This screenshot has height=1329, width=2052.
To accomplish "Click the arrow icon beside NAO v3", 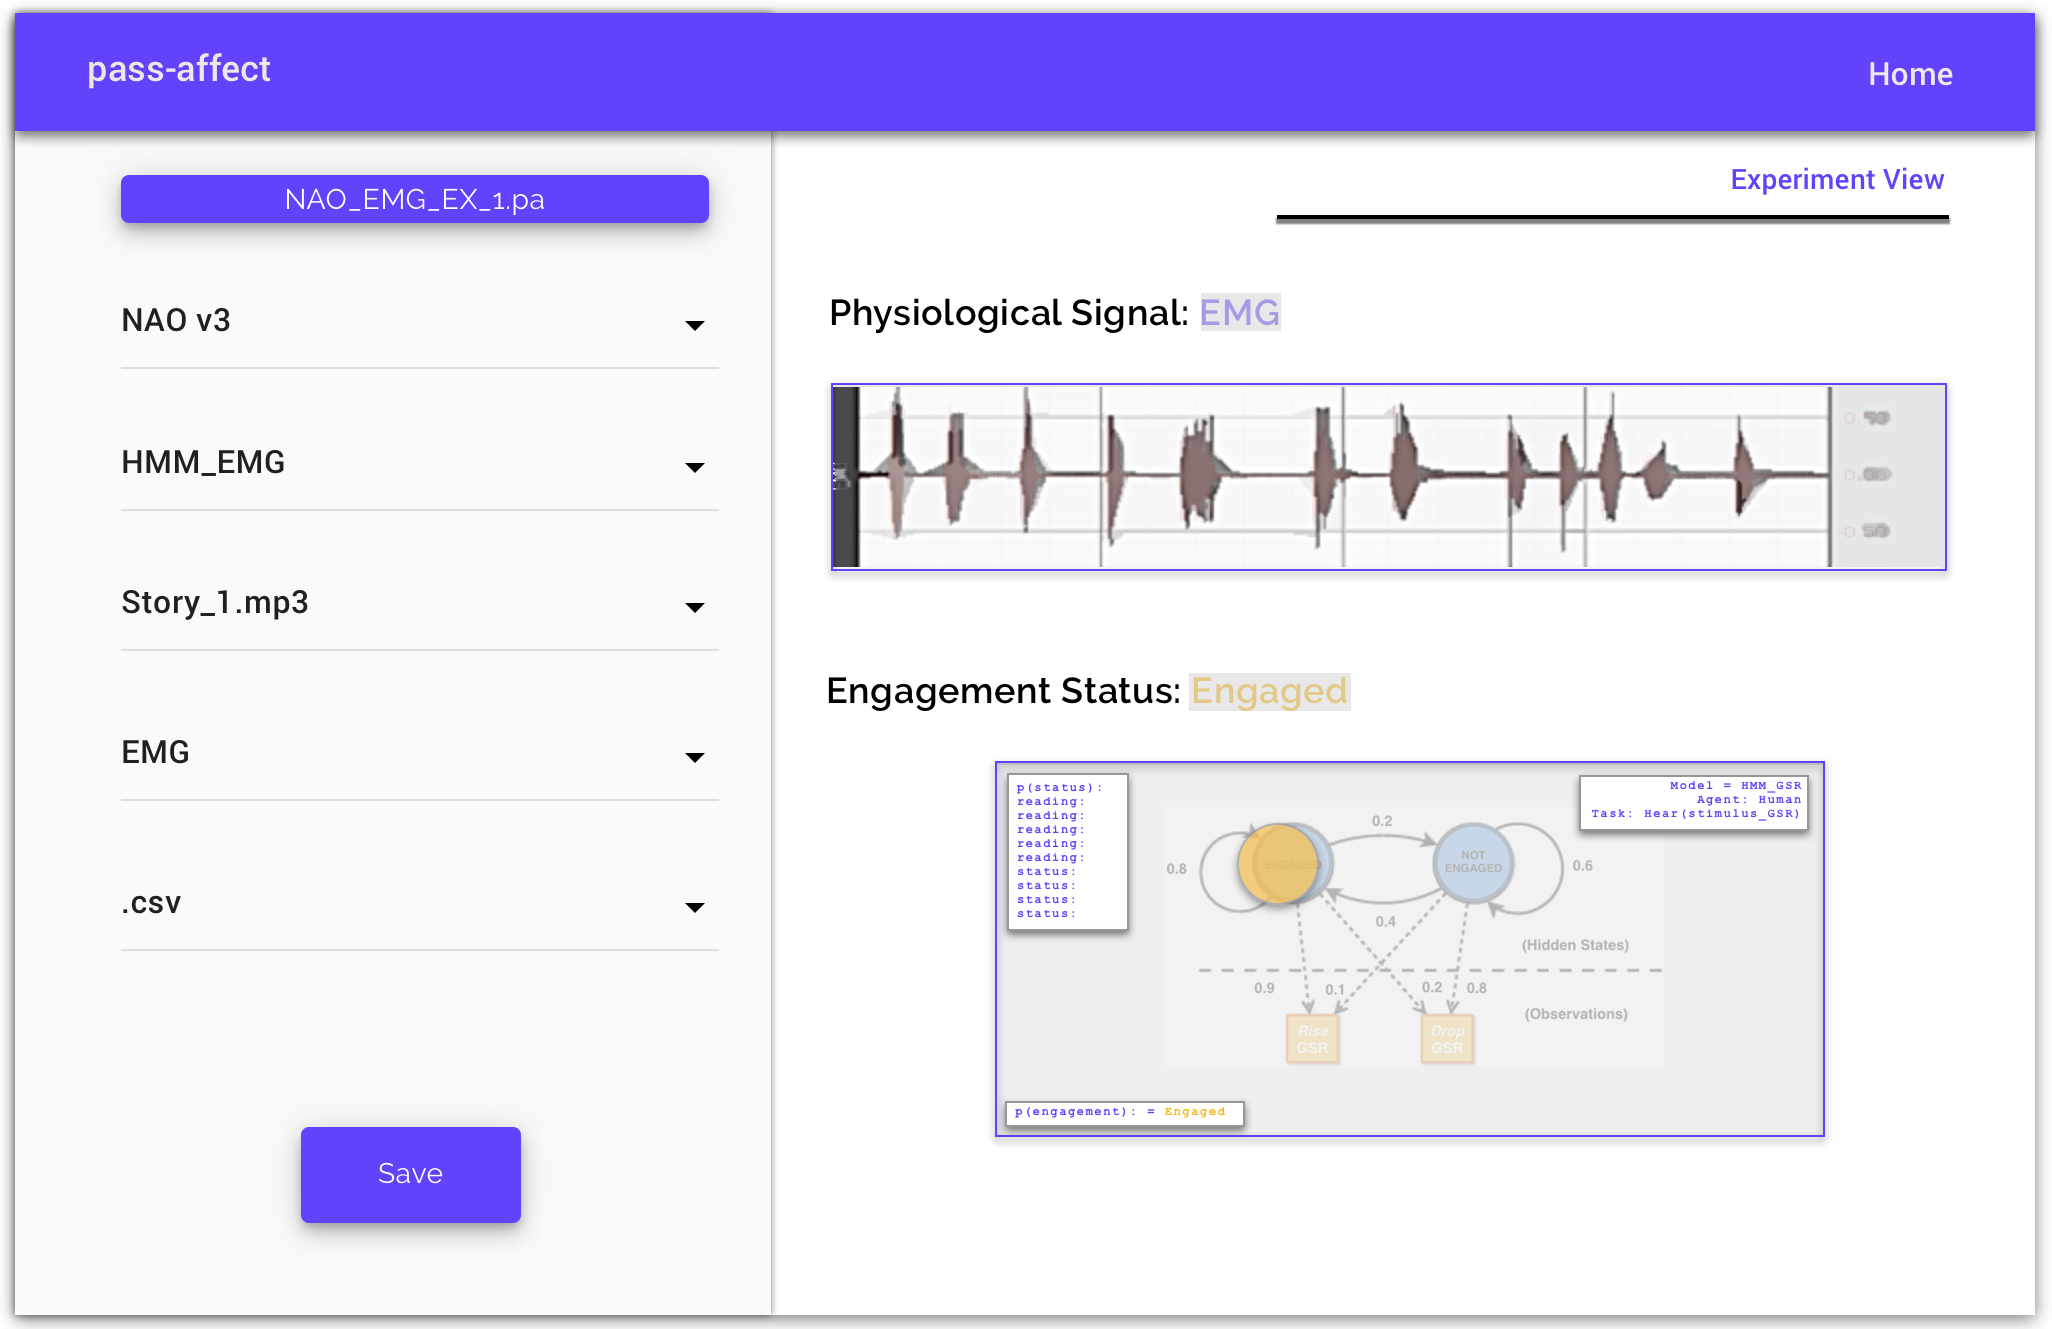I will tap(695, 325).
